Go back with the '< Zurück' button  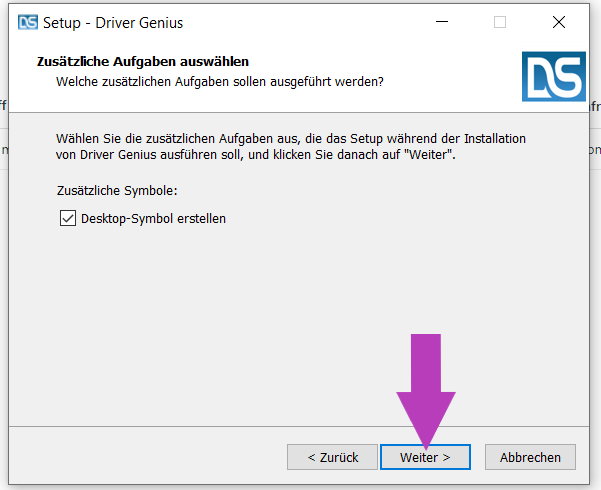pyautogui.click(x=332, y=457)
